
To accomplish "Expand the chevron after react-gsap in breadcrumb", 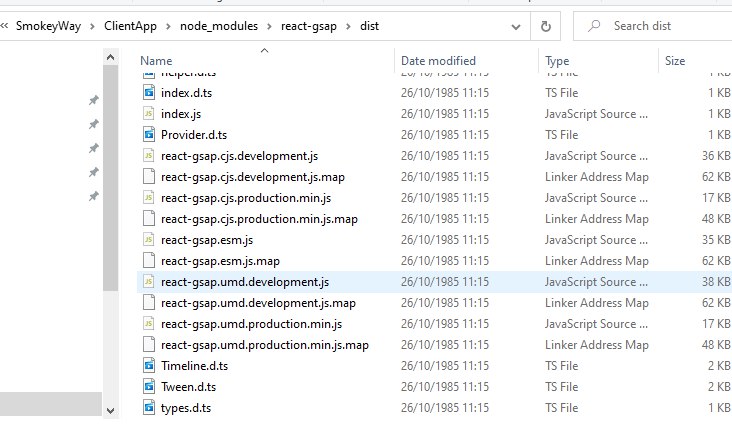I will 348,26.
